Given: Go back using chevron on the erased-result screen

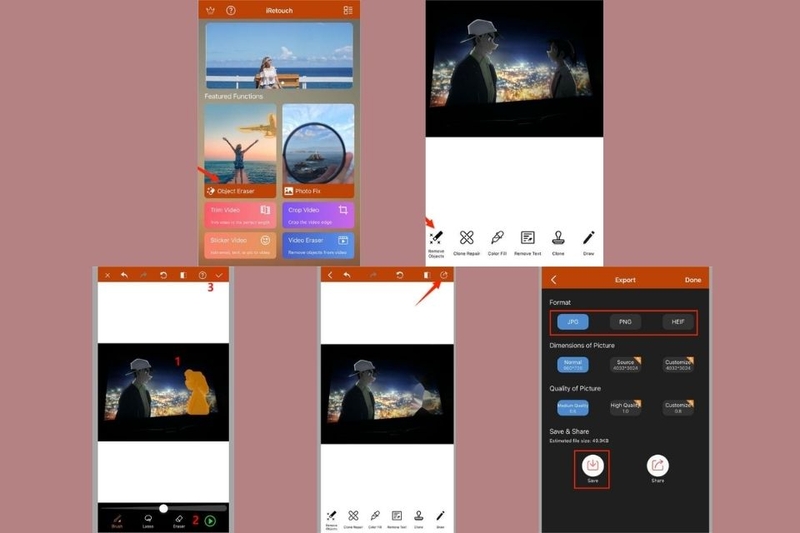Looking at the screenshot, I should click(x=330, y=275).
